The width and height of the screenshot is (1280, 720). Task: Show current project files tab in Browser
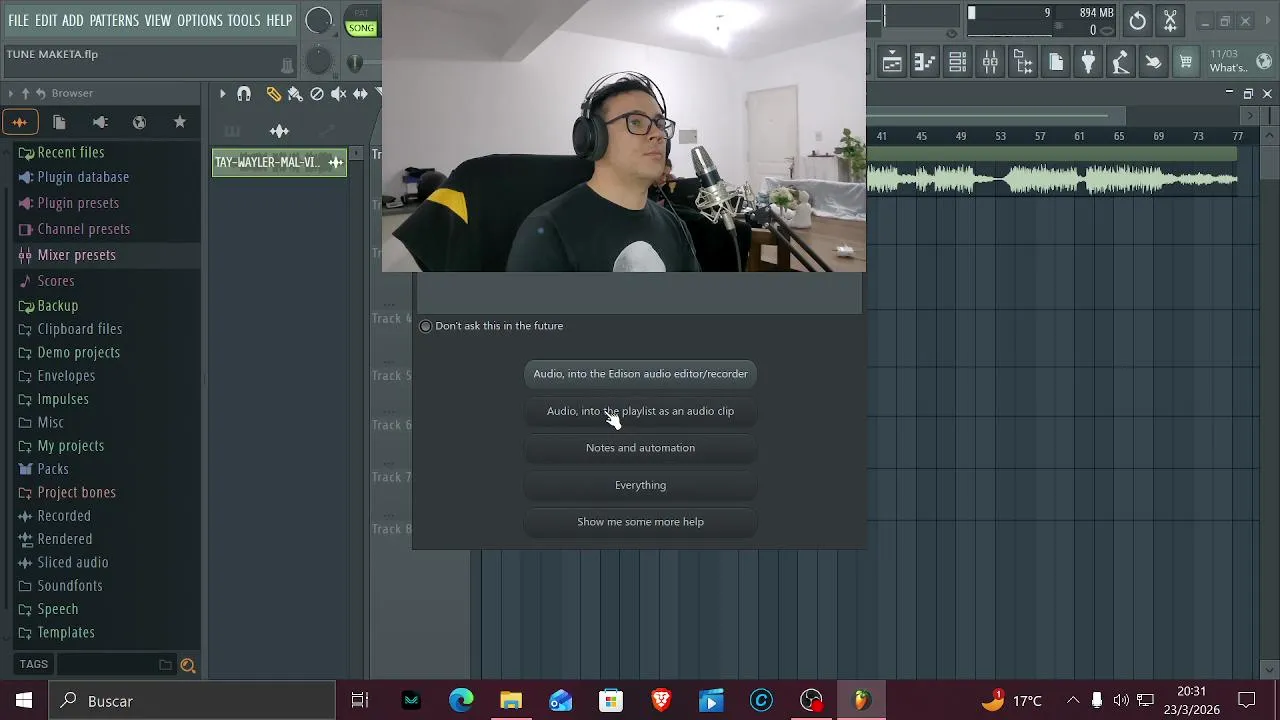click(59, 122)
